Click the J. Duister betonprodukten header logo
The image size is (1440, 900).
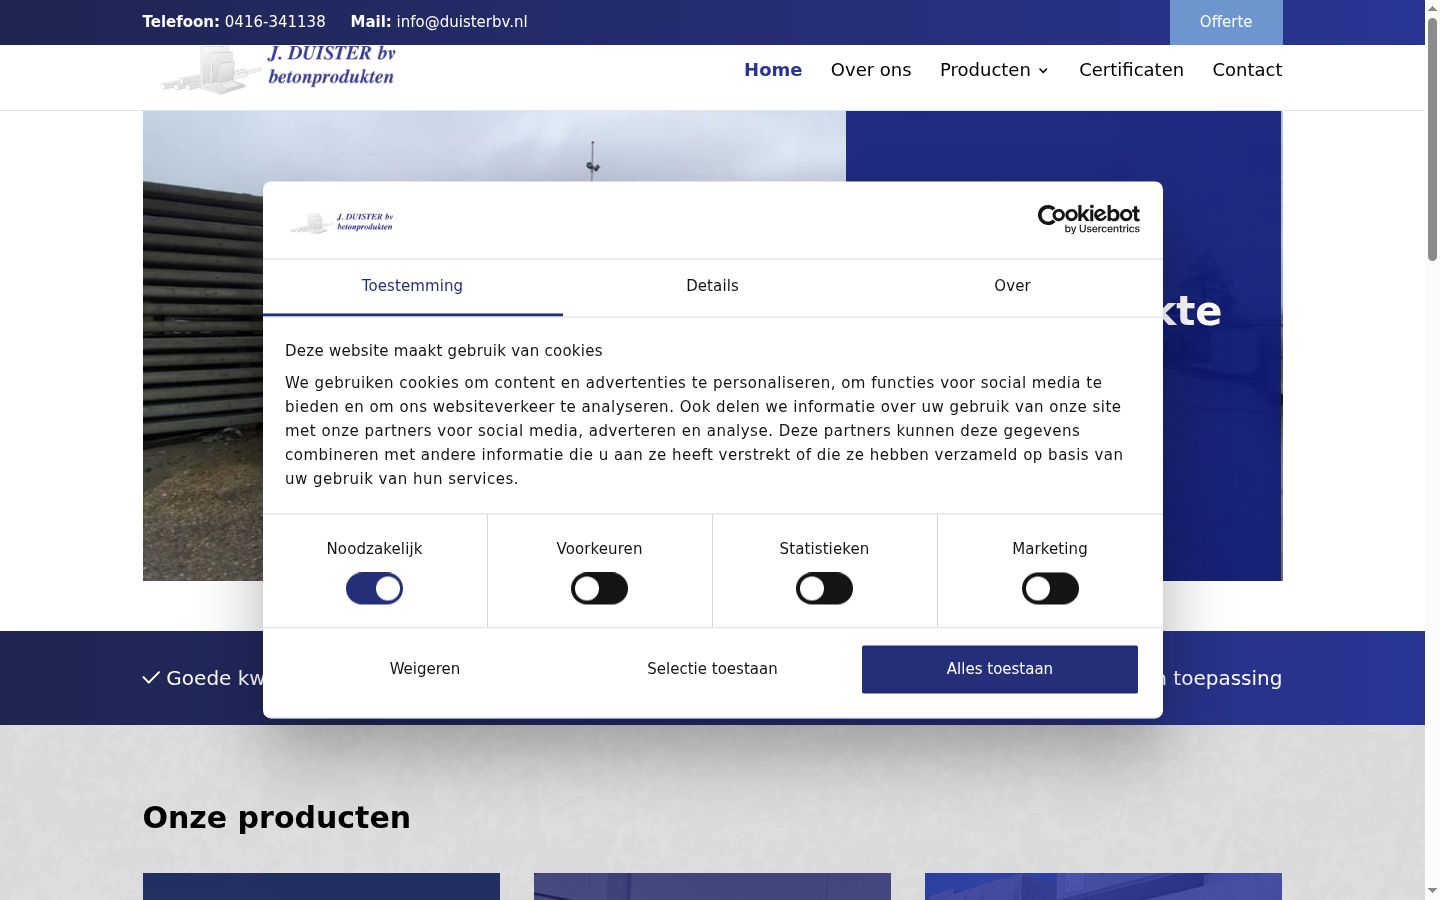coord(277,70)
